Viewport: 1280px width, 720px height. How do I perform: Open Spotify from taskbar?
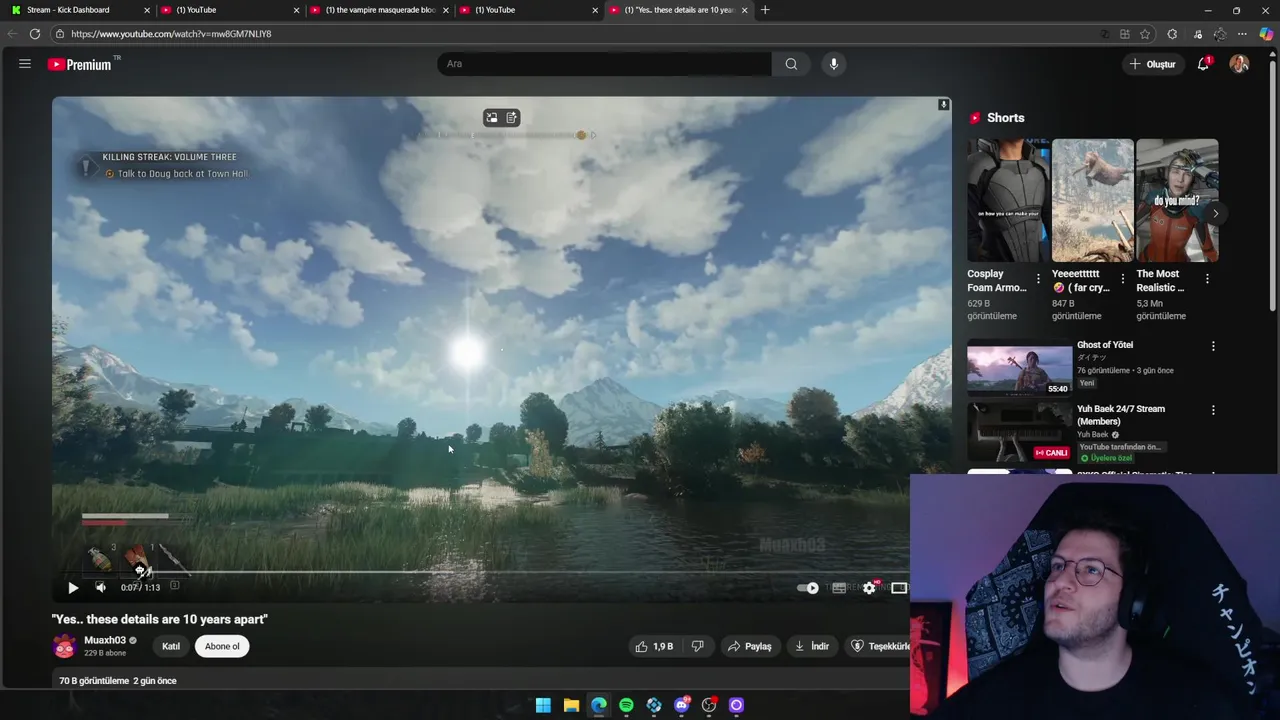(626, 705)
